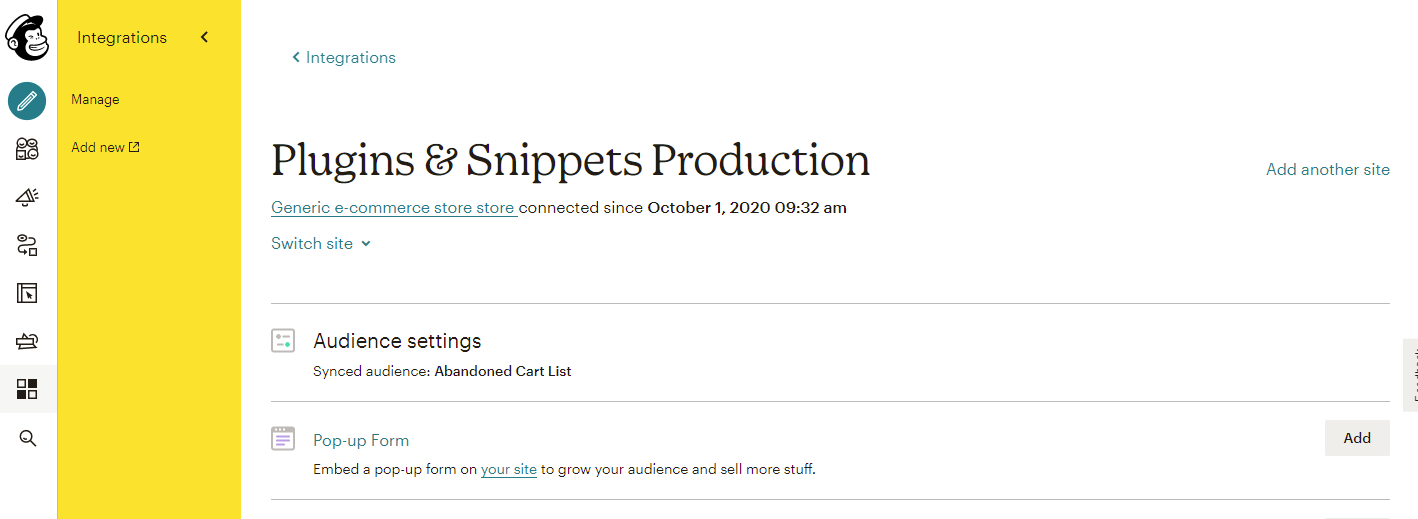Open the Generic e-commerce store link

[393, 208]
